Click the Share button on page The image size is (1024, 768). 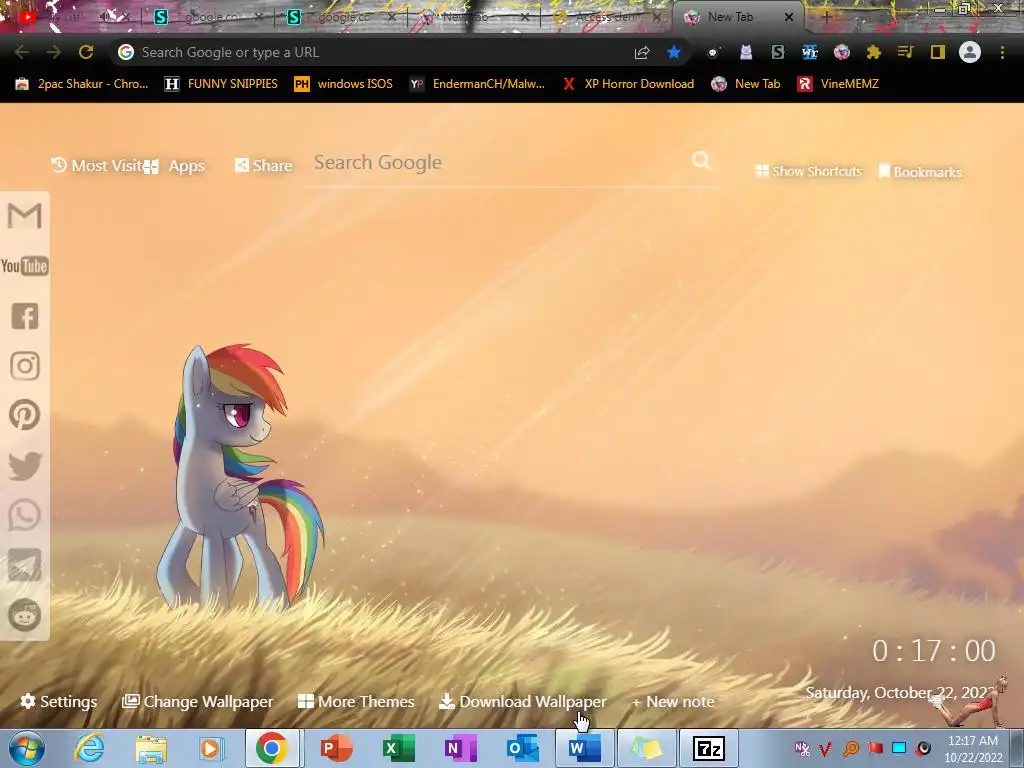pyautogui.click(x=264, y=165)
